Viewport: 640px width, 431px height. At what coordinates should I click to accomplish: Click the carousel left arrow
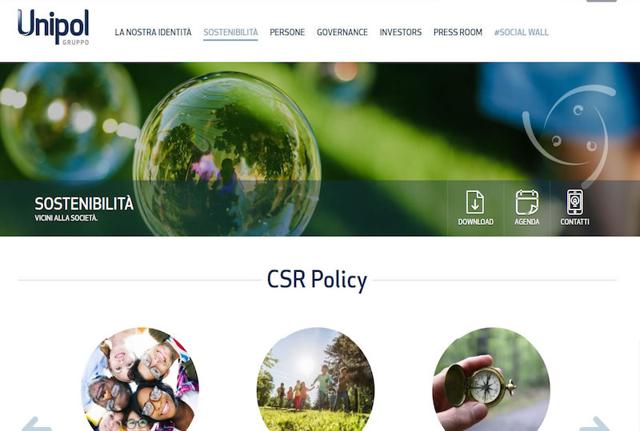click(x=36, y=424)
